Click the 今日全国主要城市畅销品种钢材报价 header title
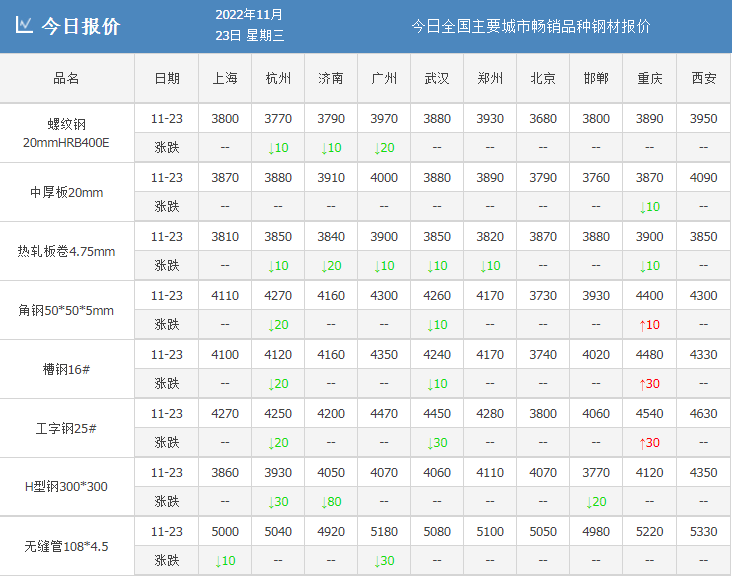The image size is (732, 578). pos(531,26)
